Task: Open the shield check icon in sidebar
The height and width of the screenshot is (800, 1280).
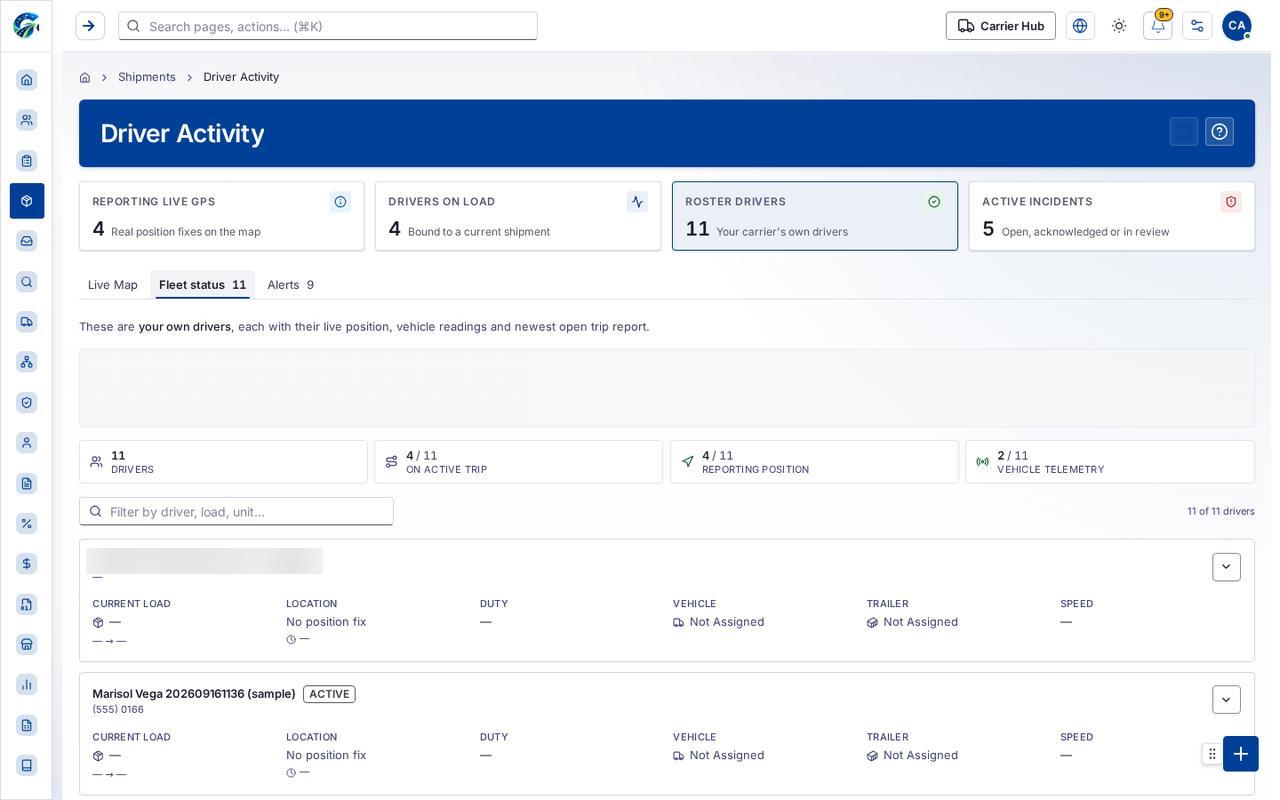Action: point(27,403)
